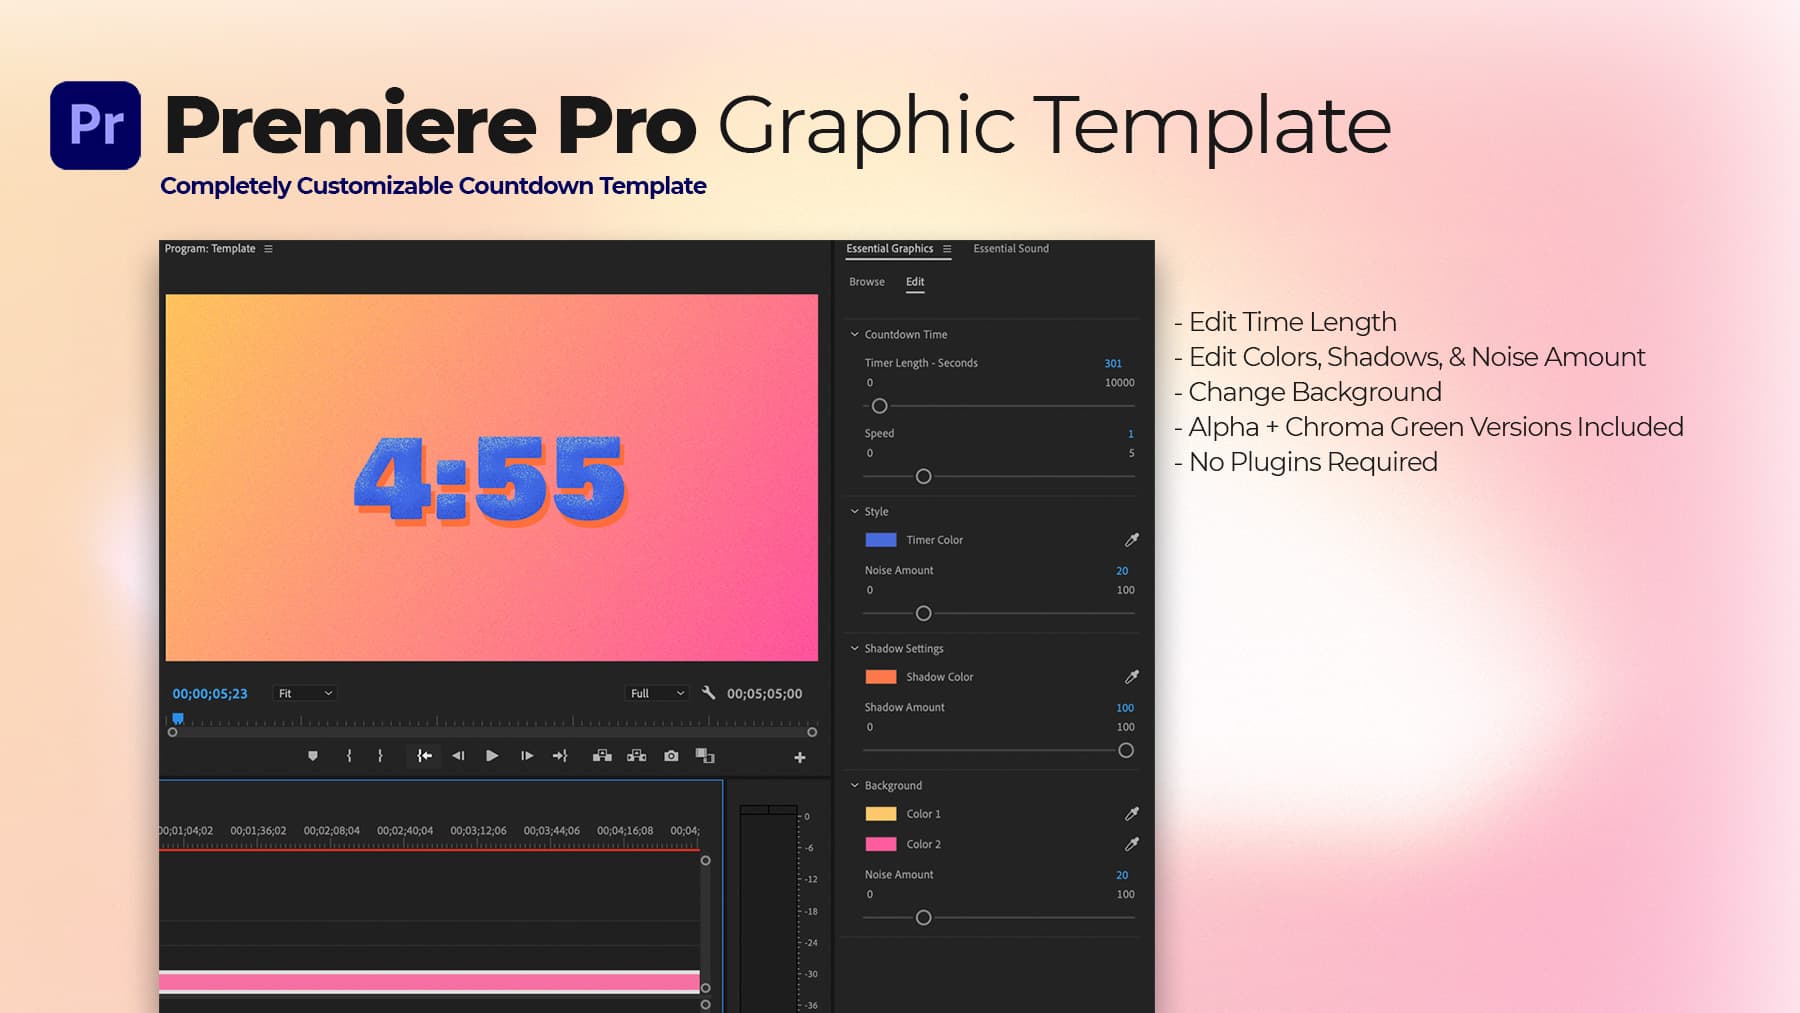Click the blue playhead marker in the monitor

tap(178, 718)
